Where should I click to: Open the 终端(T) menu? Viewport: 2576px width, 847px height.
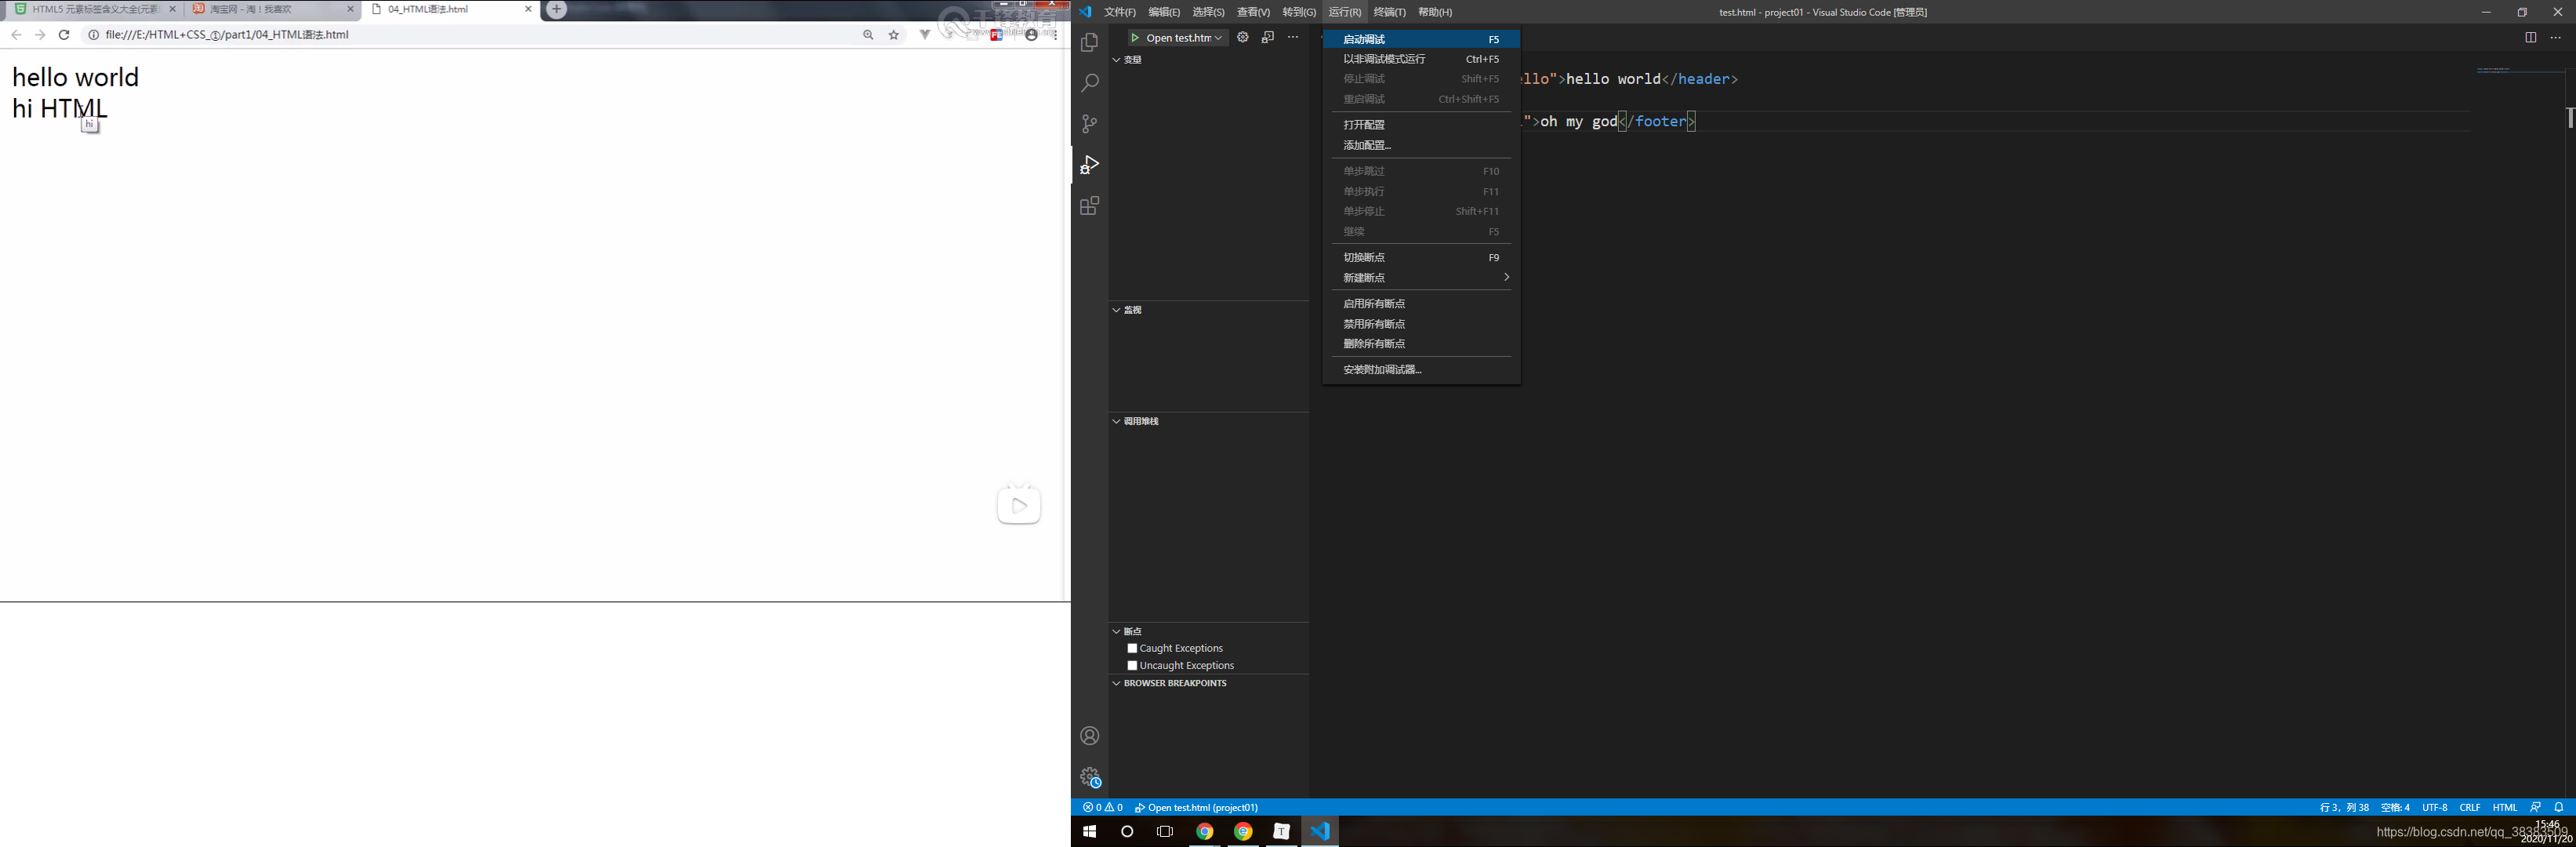1389,12
